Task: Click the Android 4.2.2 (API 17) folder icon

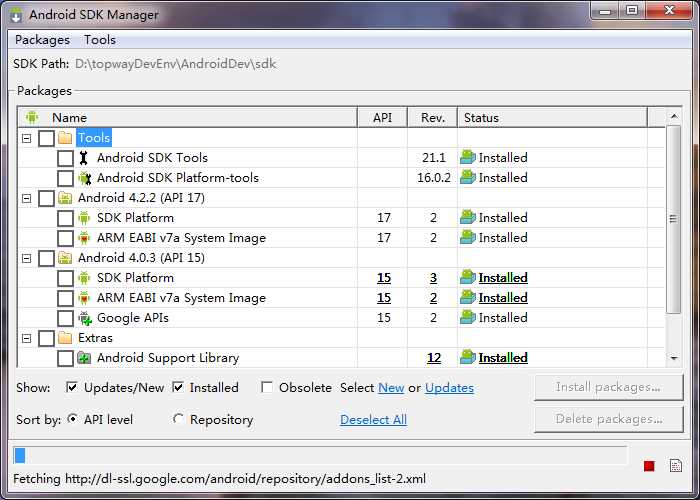Action: coord(65,198)
